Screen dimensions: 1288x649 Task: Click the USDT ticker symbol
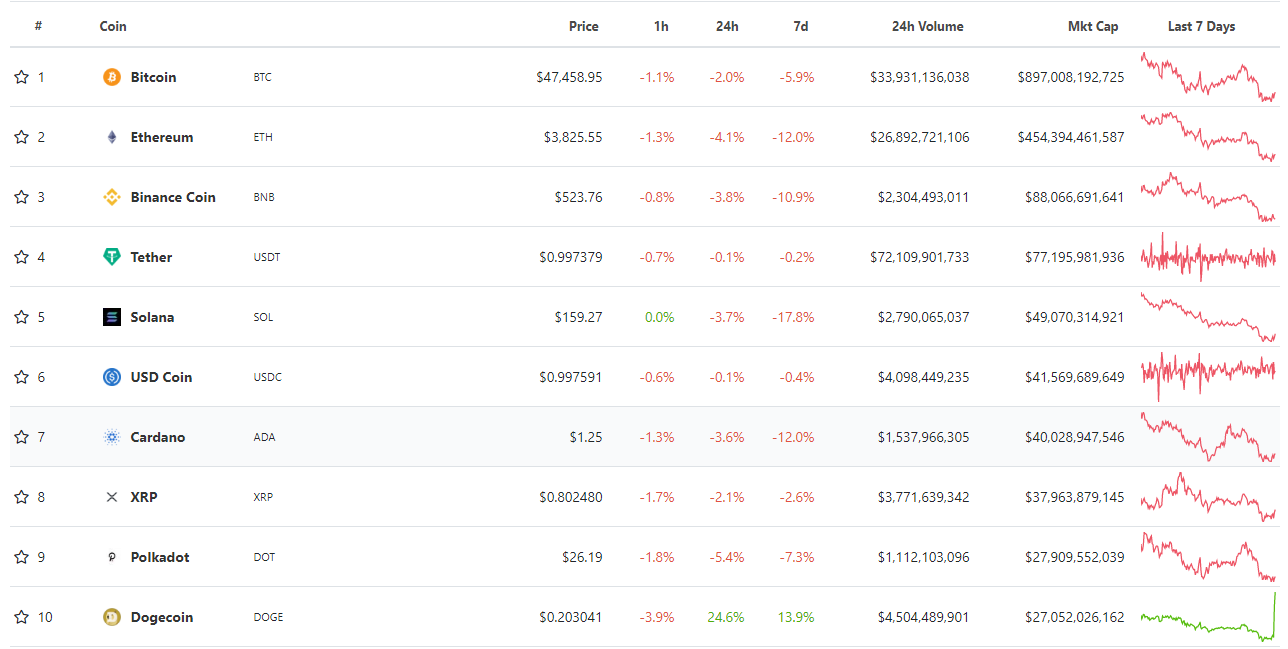(267, 257)
